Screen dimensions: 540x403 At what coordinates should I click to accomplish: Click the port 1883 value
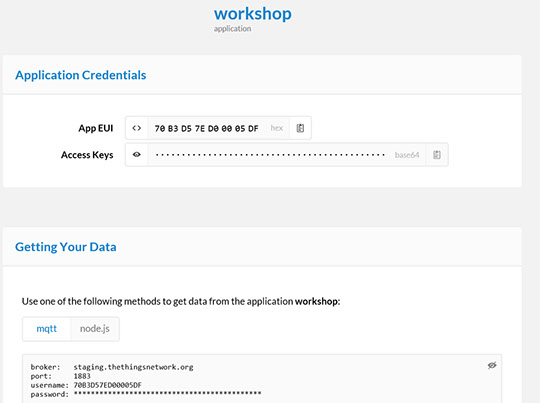82,376
